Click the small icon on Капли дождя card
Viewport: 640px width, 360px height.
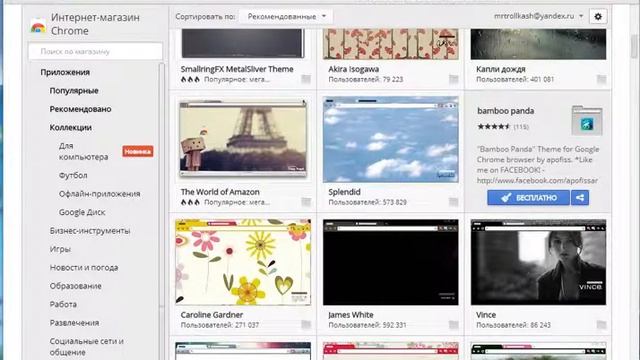tap(601, 79)
